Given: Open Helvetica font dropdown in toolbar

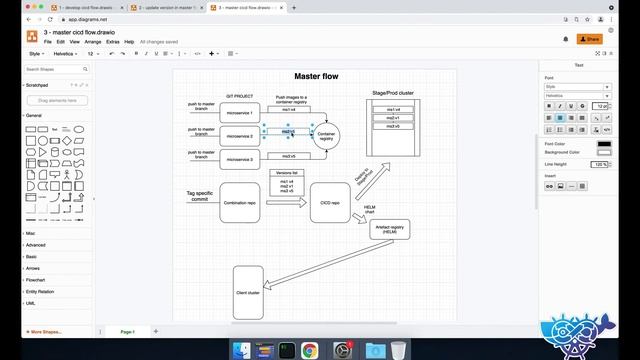Looking at the screenshot, I should [65, 53].
